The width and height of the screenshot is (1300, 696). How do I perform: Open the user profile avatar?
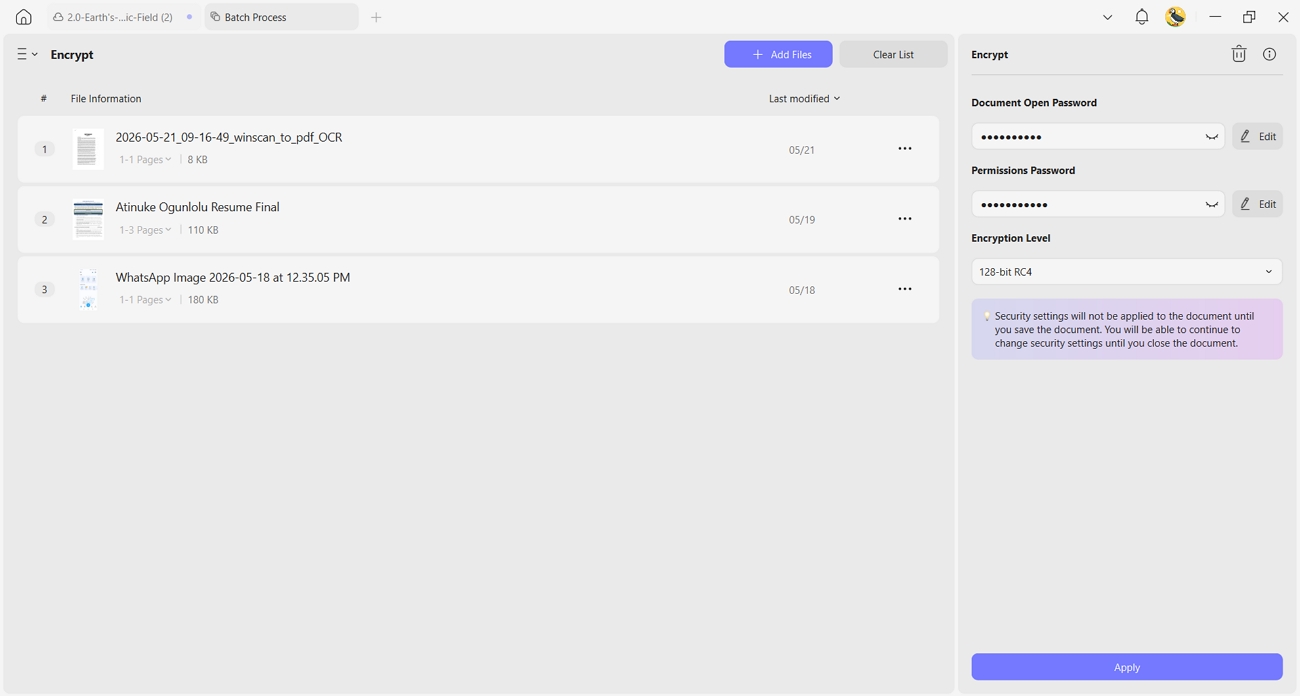coord(1175,17)
